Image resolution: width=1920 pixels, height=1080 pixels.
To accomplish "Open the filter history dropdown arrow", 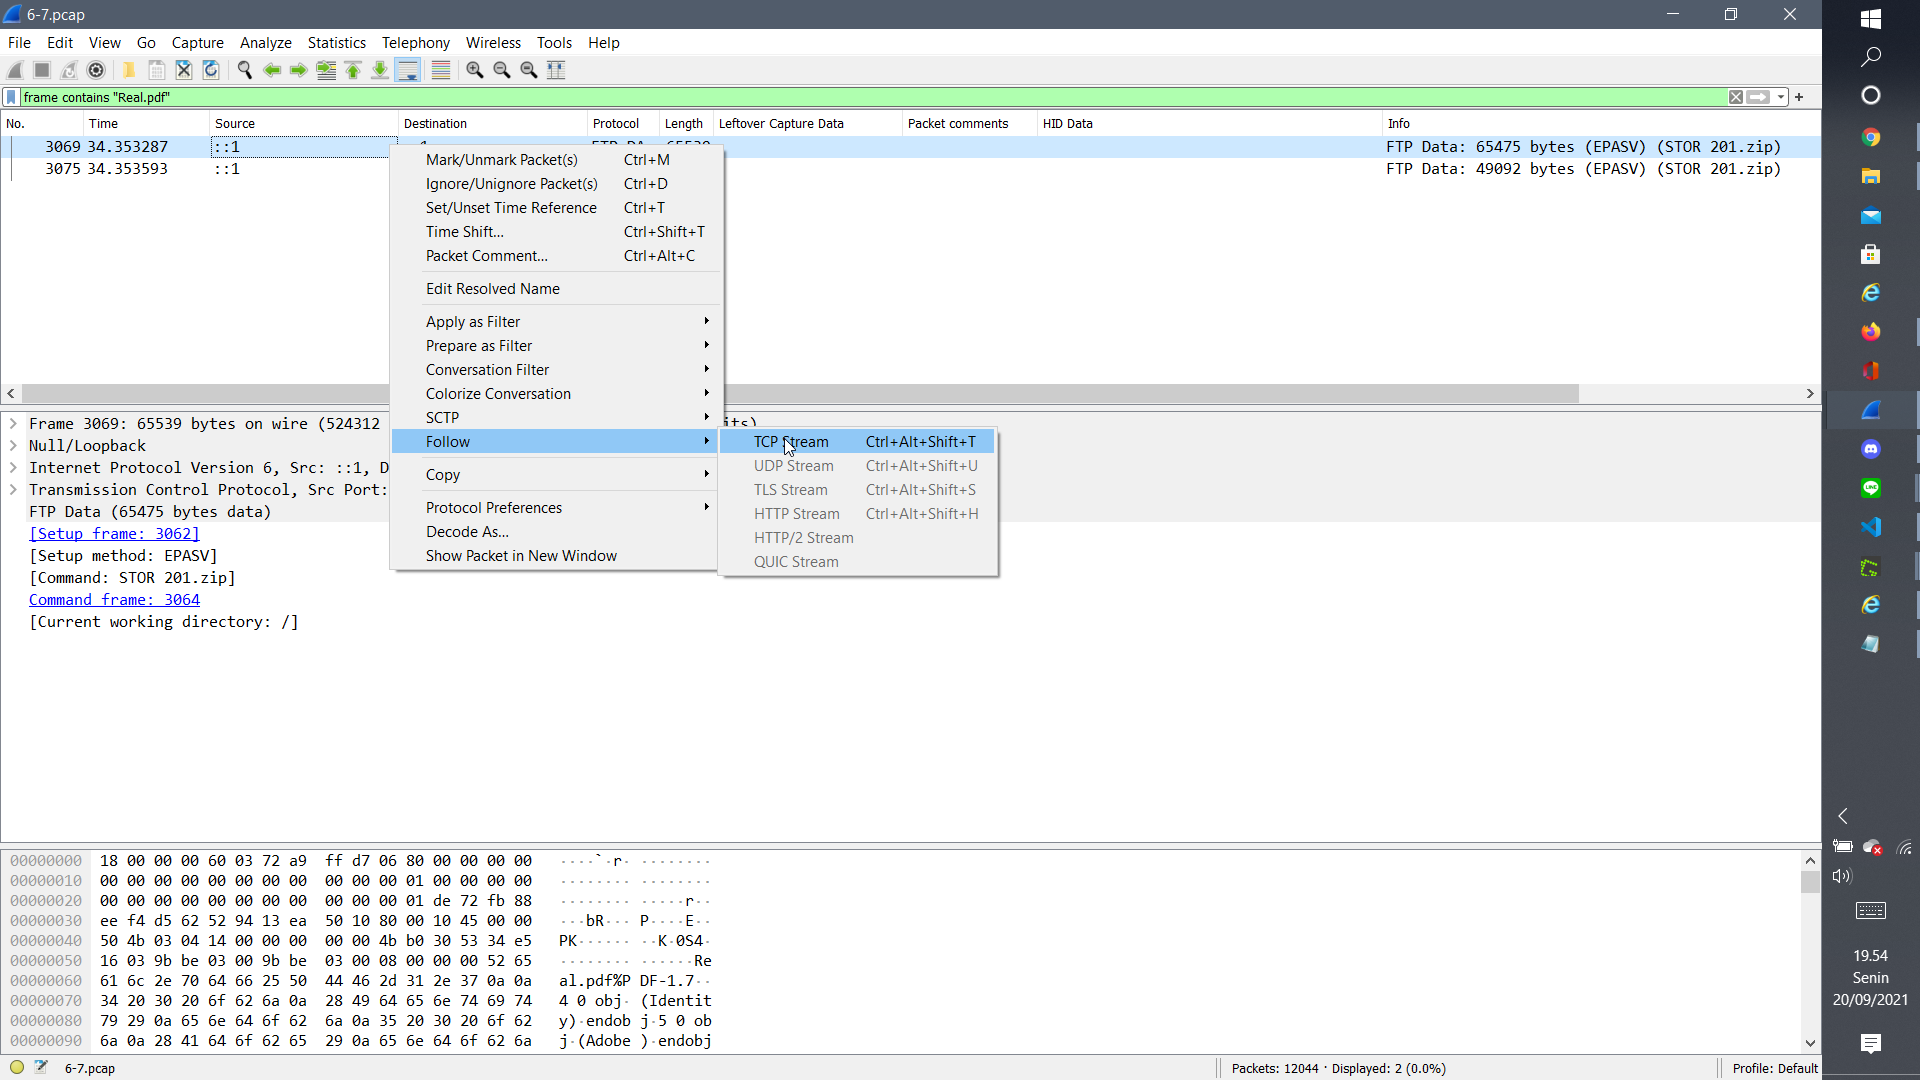I will [x=1781, y=97].
